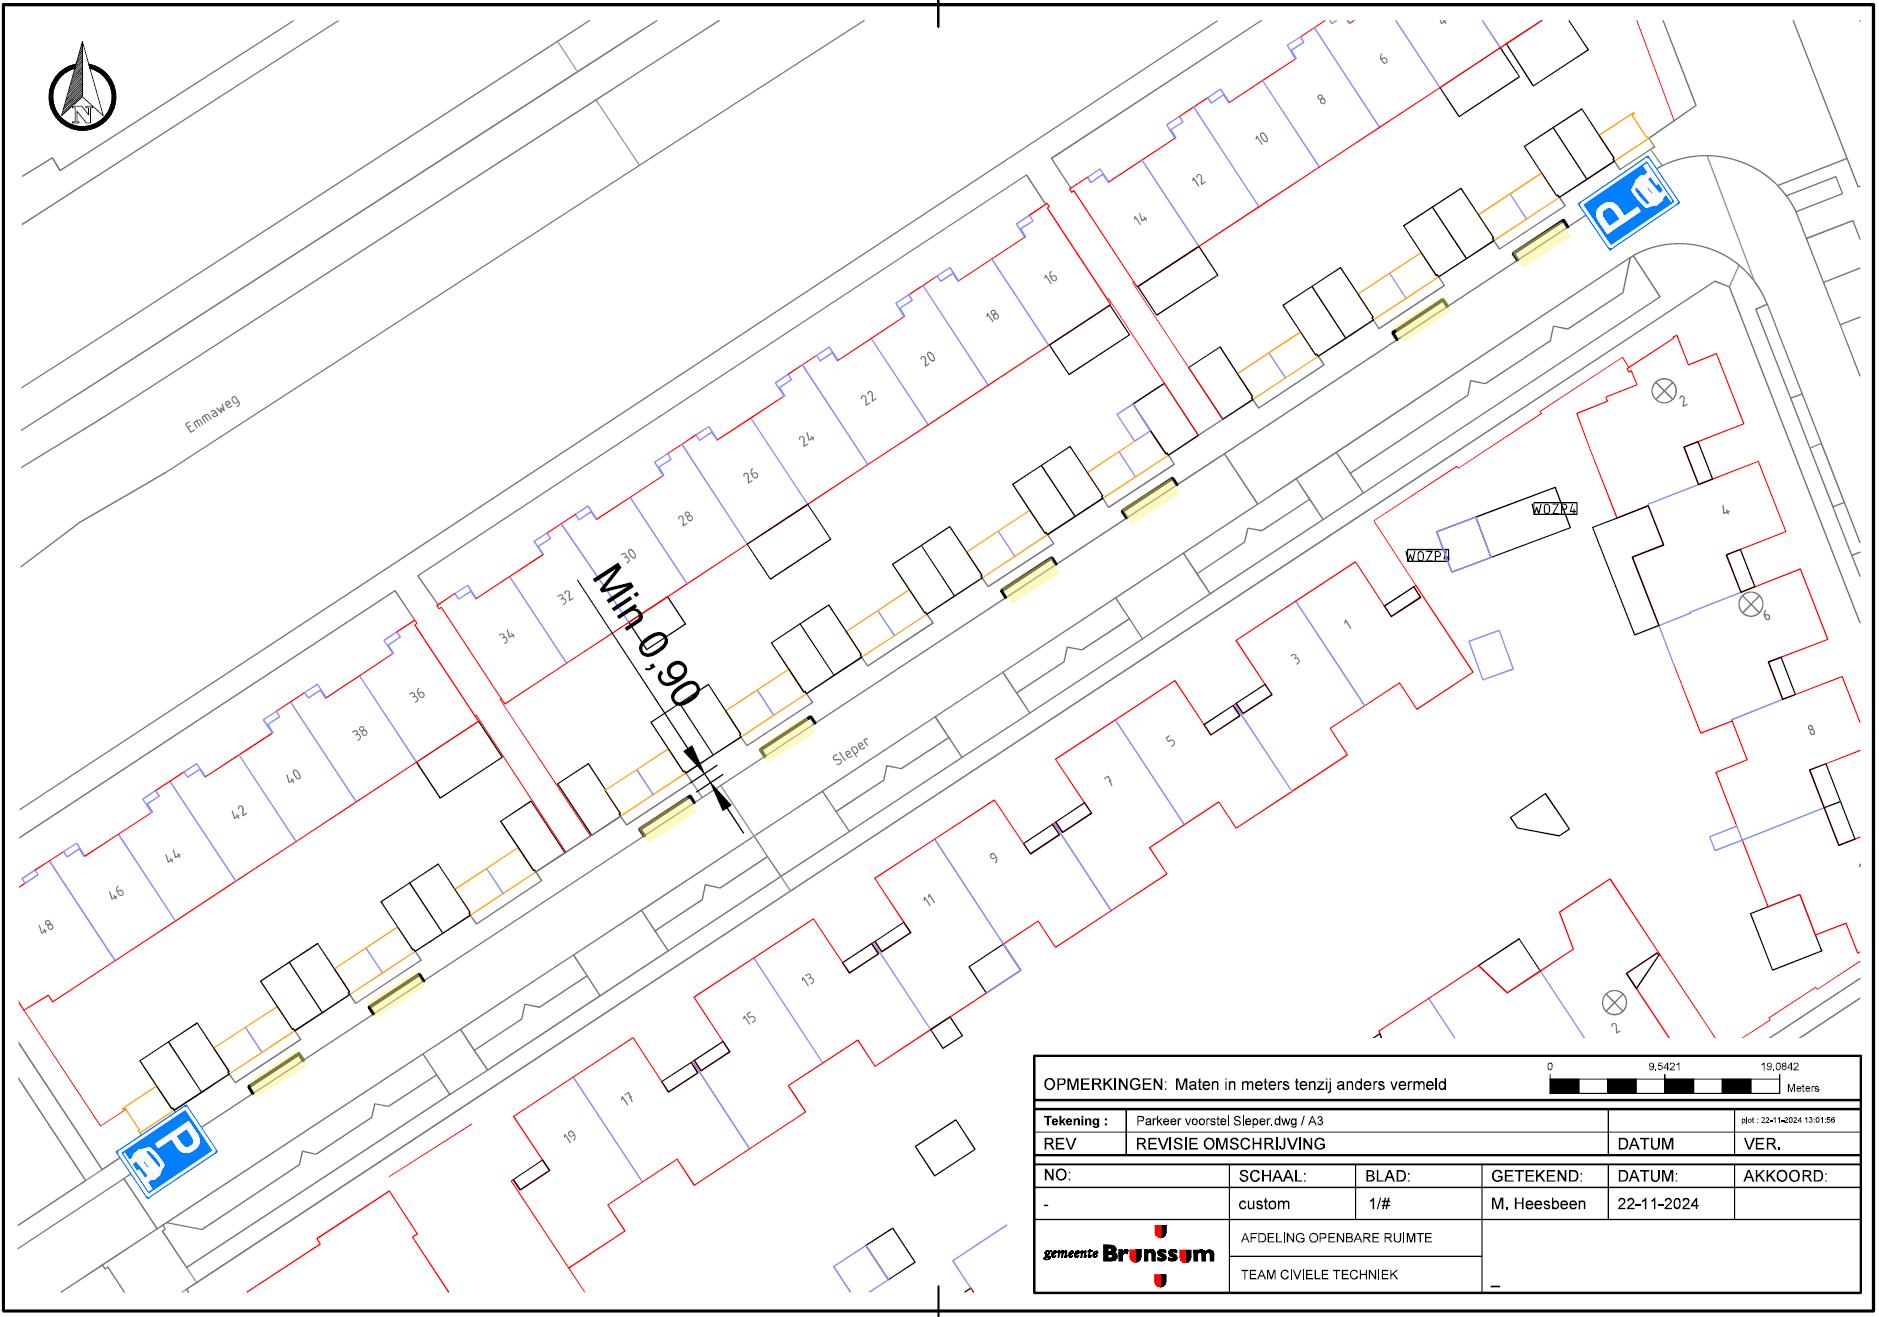Image resolution: width=1879 pixels, height=1317 pixels.
Task: Select the M. Heesbeen drafter name
Action: pos(1537,1204)
